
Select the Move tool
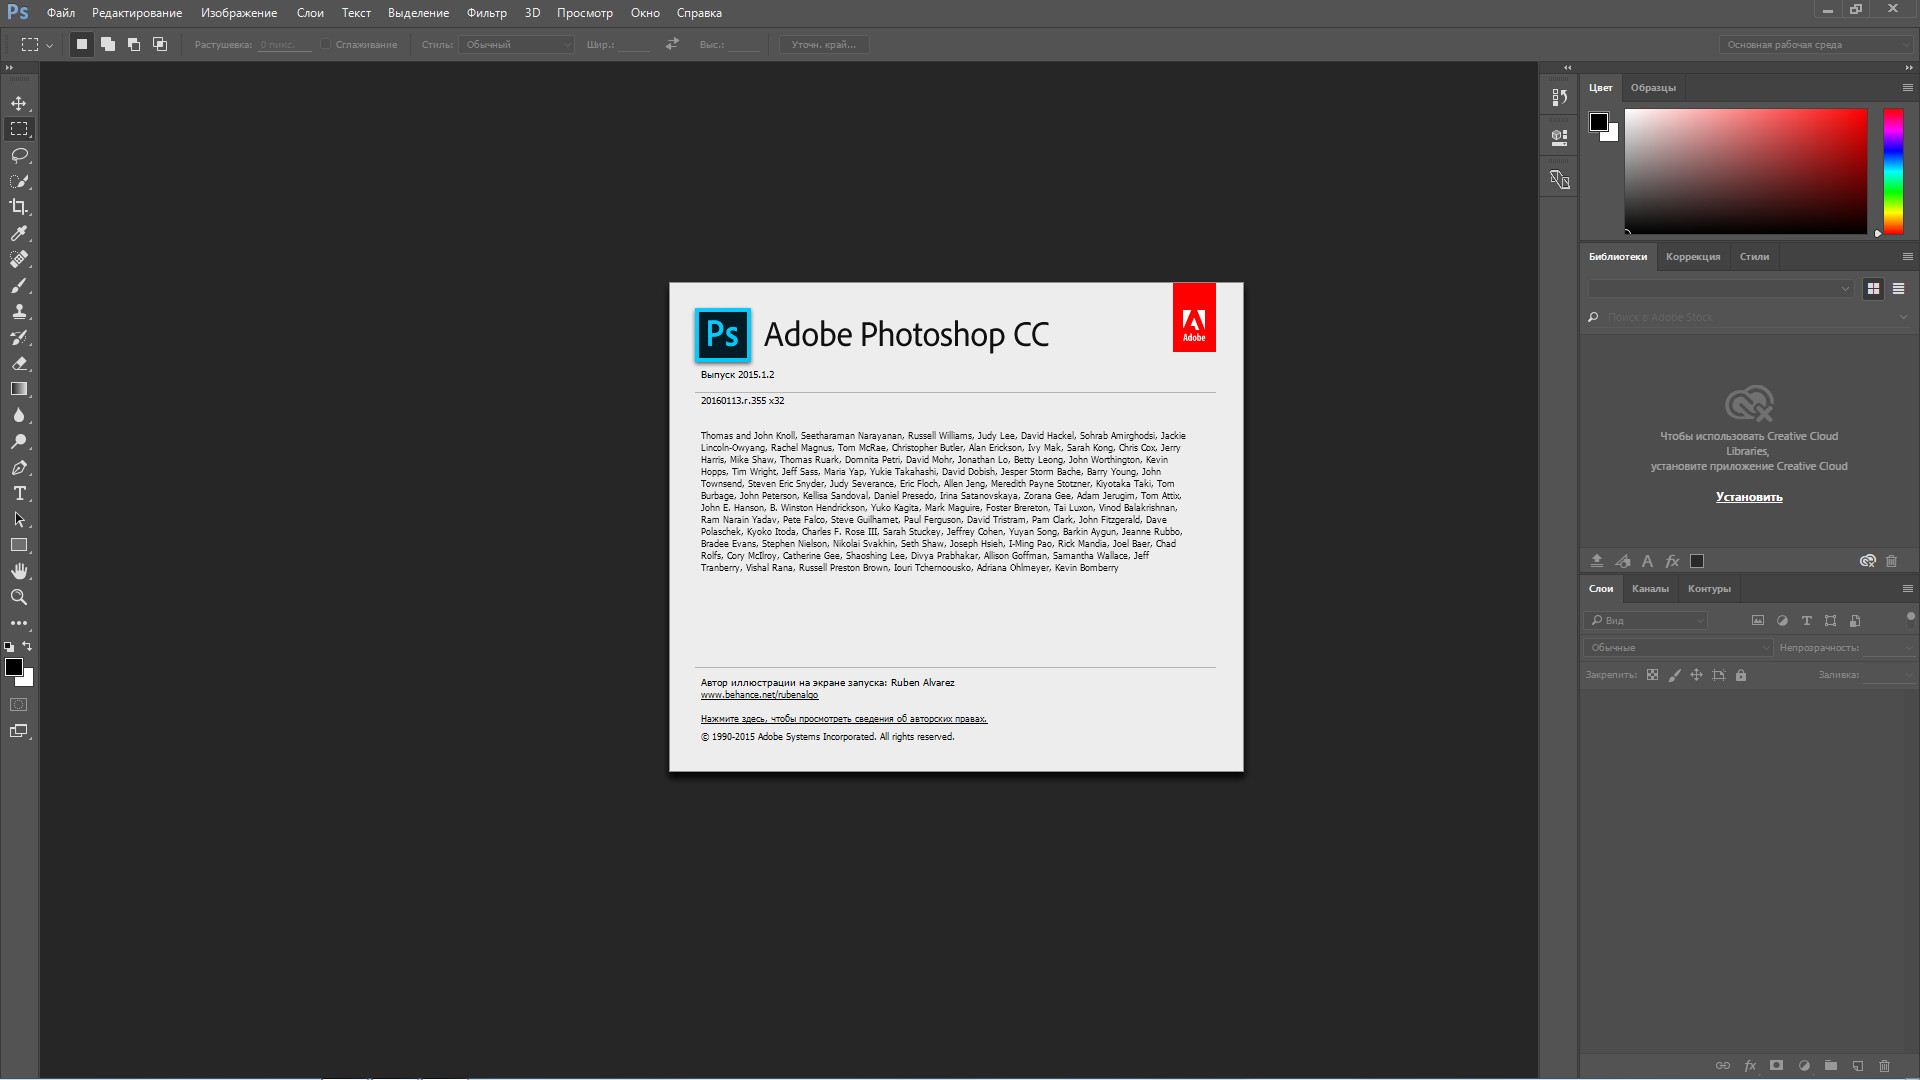(19, 103)
